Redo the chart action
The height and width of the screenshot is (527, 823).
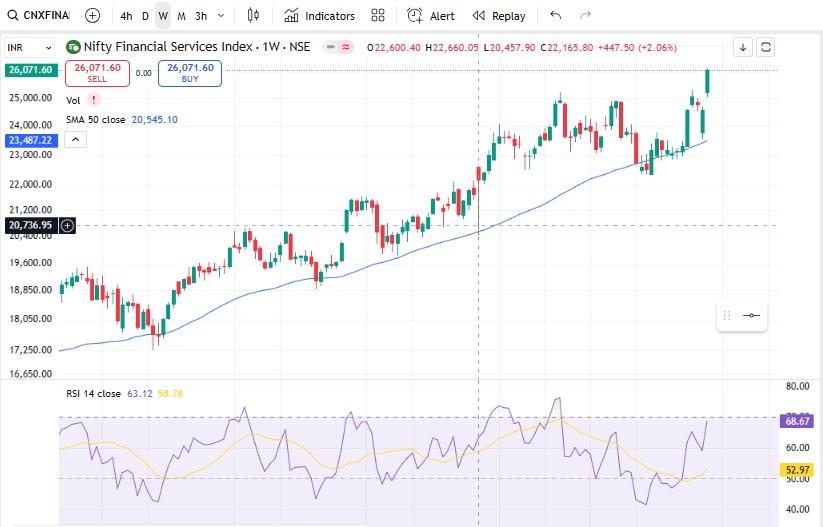[x=585, y=15]
